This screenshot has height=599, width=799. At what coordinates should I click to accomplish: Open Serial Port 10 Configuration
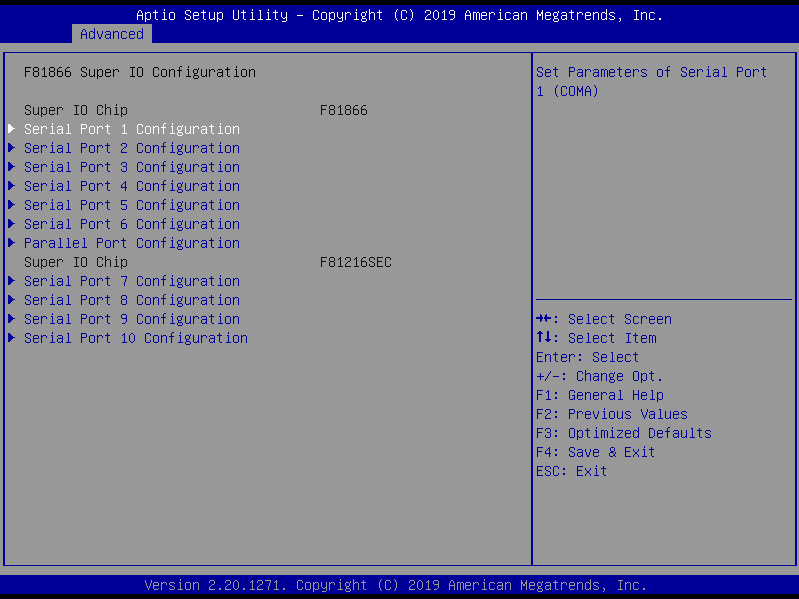(136, 338)
